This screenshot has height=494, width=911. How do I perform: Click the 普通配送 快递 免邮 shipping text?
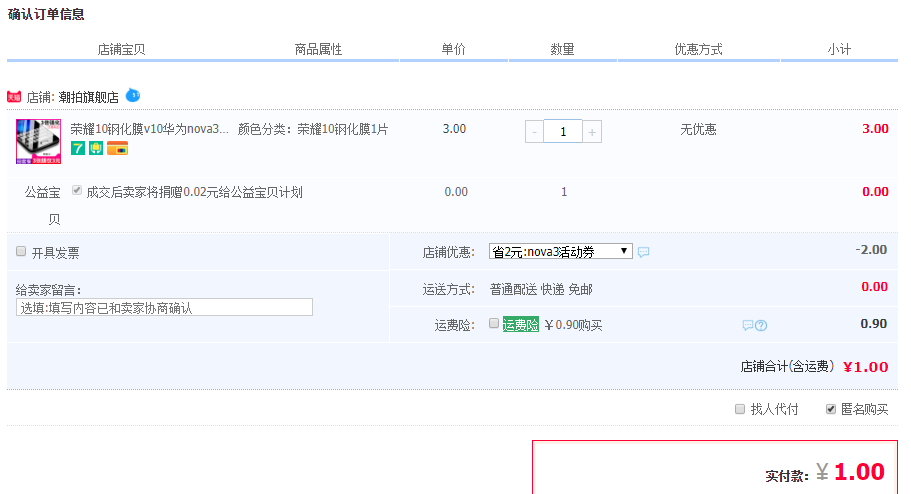[541, 289]
